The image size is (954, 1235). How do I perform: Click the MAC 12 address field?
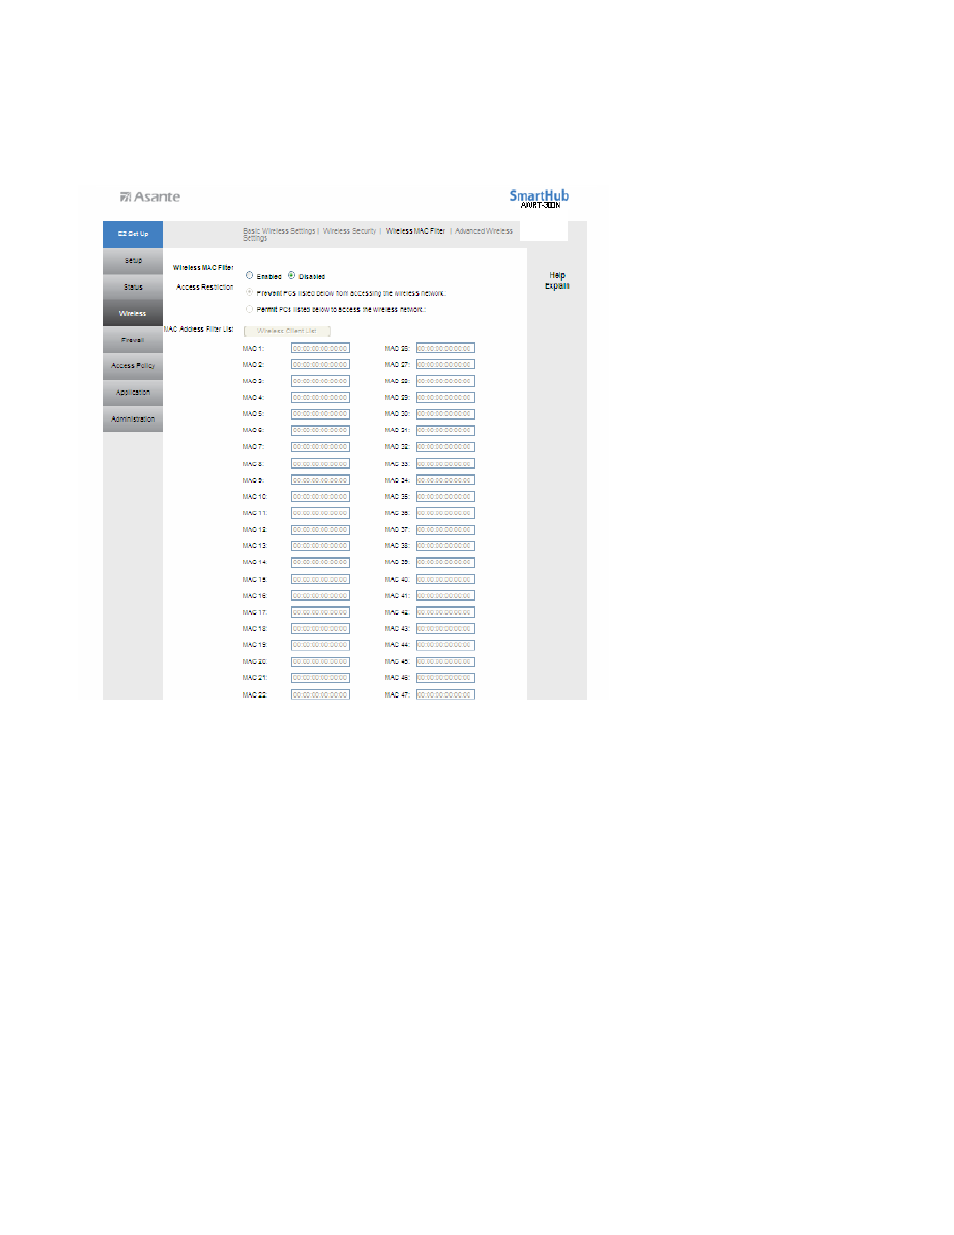coord(320,530)
